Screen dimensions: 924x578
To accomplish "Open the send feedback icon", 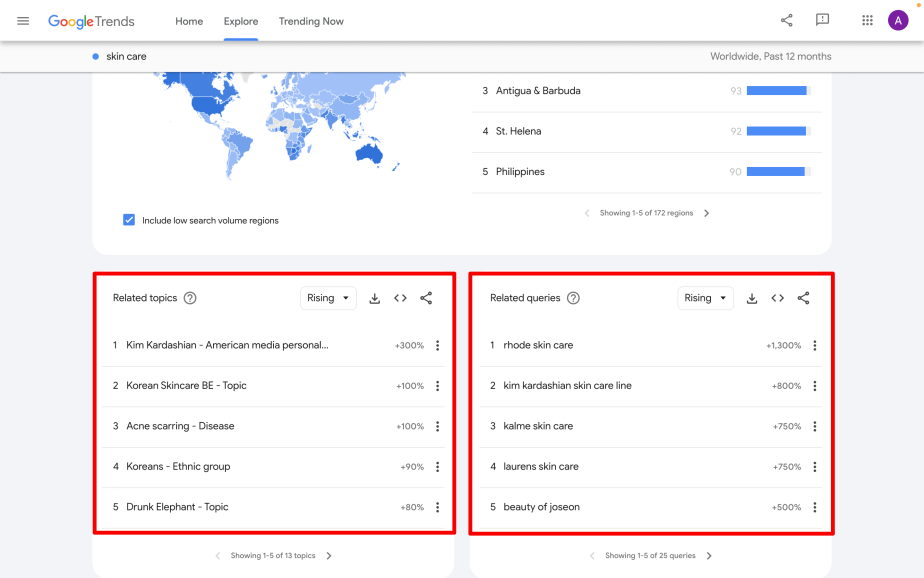I will pyautogui.click(x=822, y=21).
